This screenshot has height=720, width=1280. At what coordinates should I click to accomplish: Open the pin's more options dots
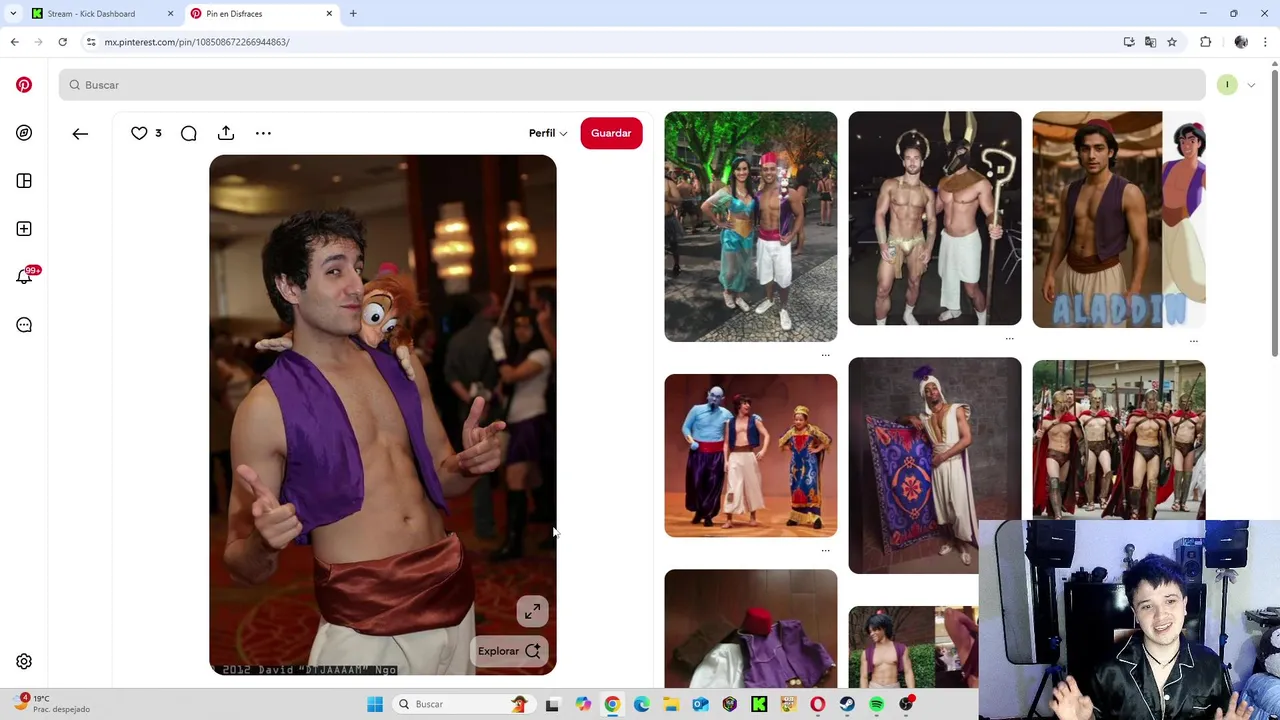coord(263,133)
